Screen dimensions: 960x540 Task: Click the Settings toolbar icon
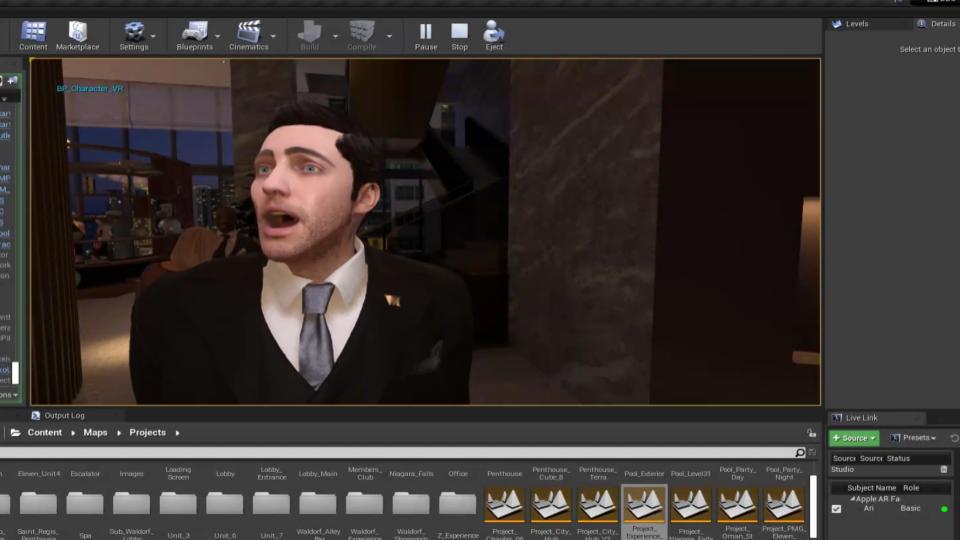(133, 35)
